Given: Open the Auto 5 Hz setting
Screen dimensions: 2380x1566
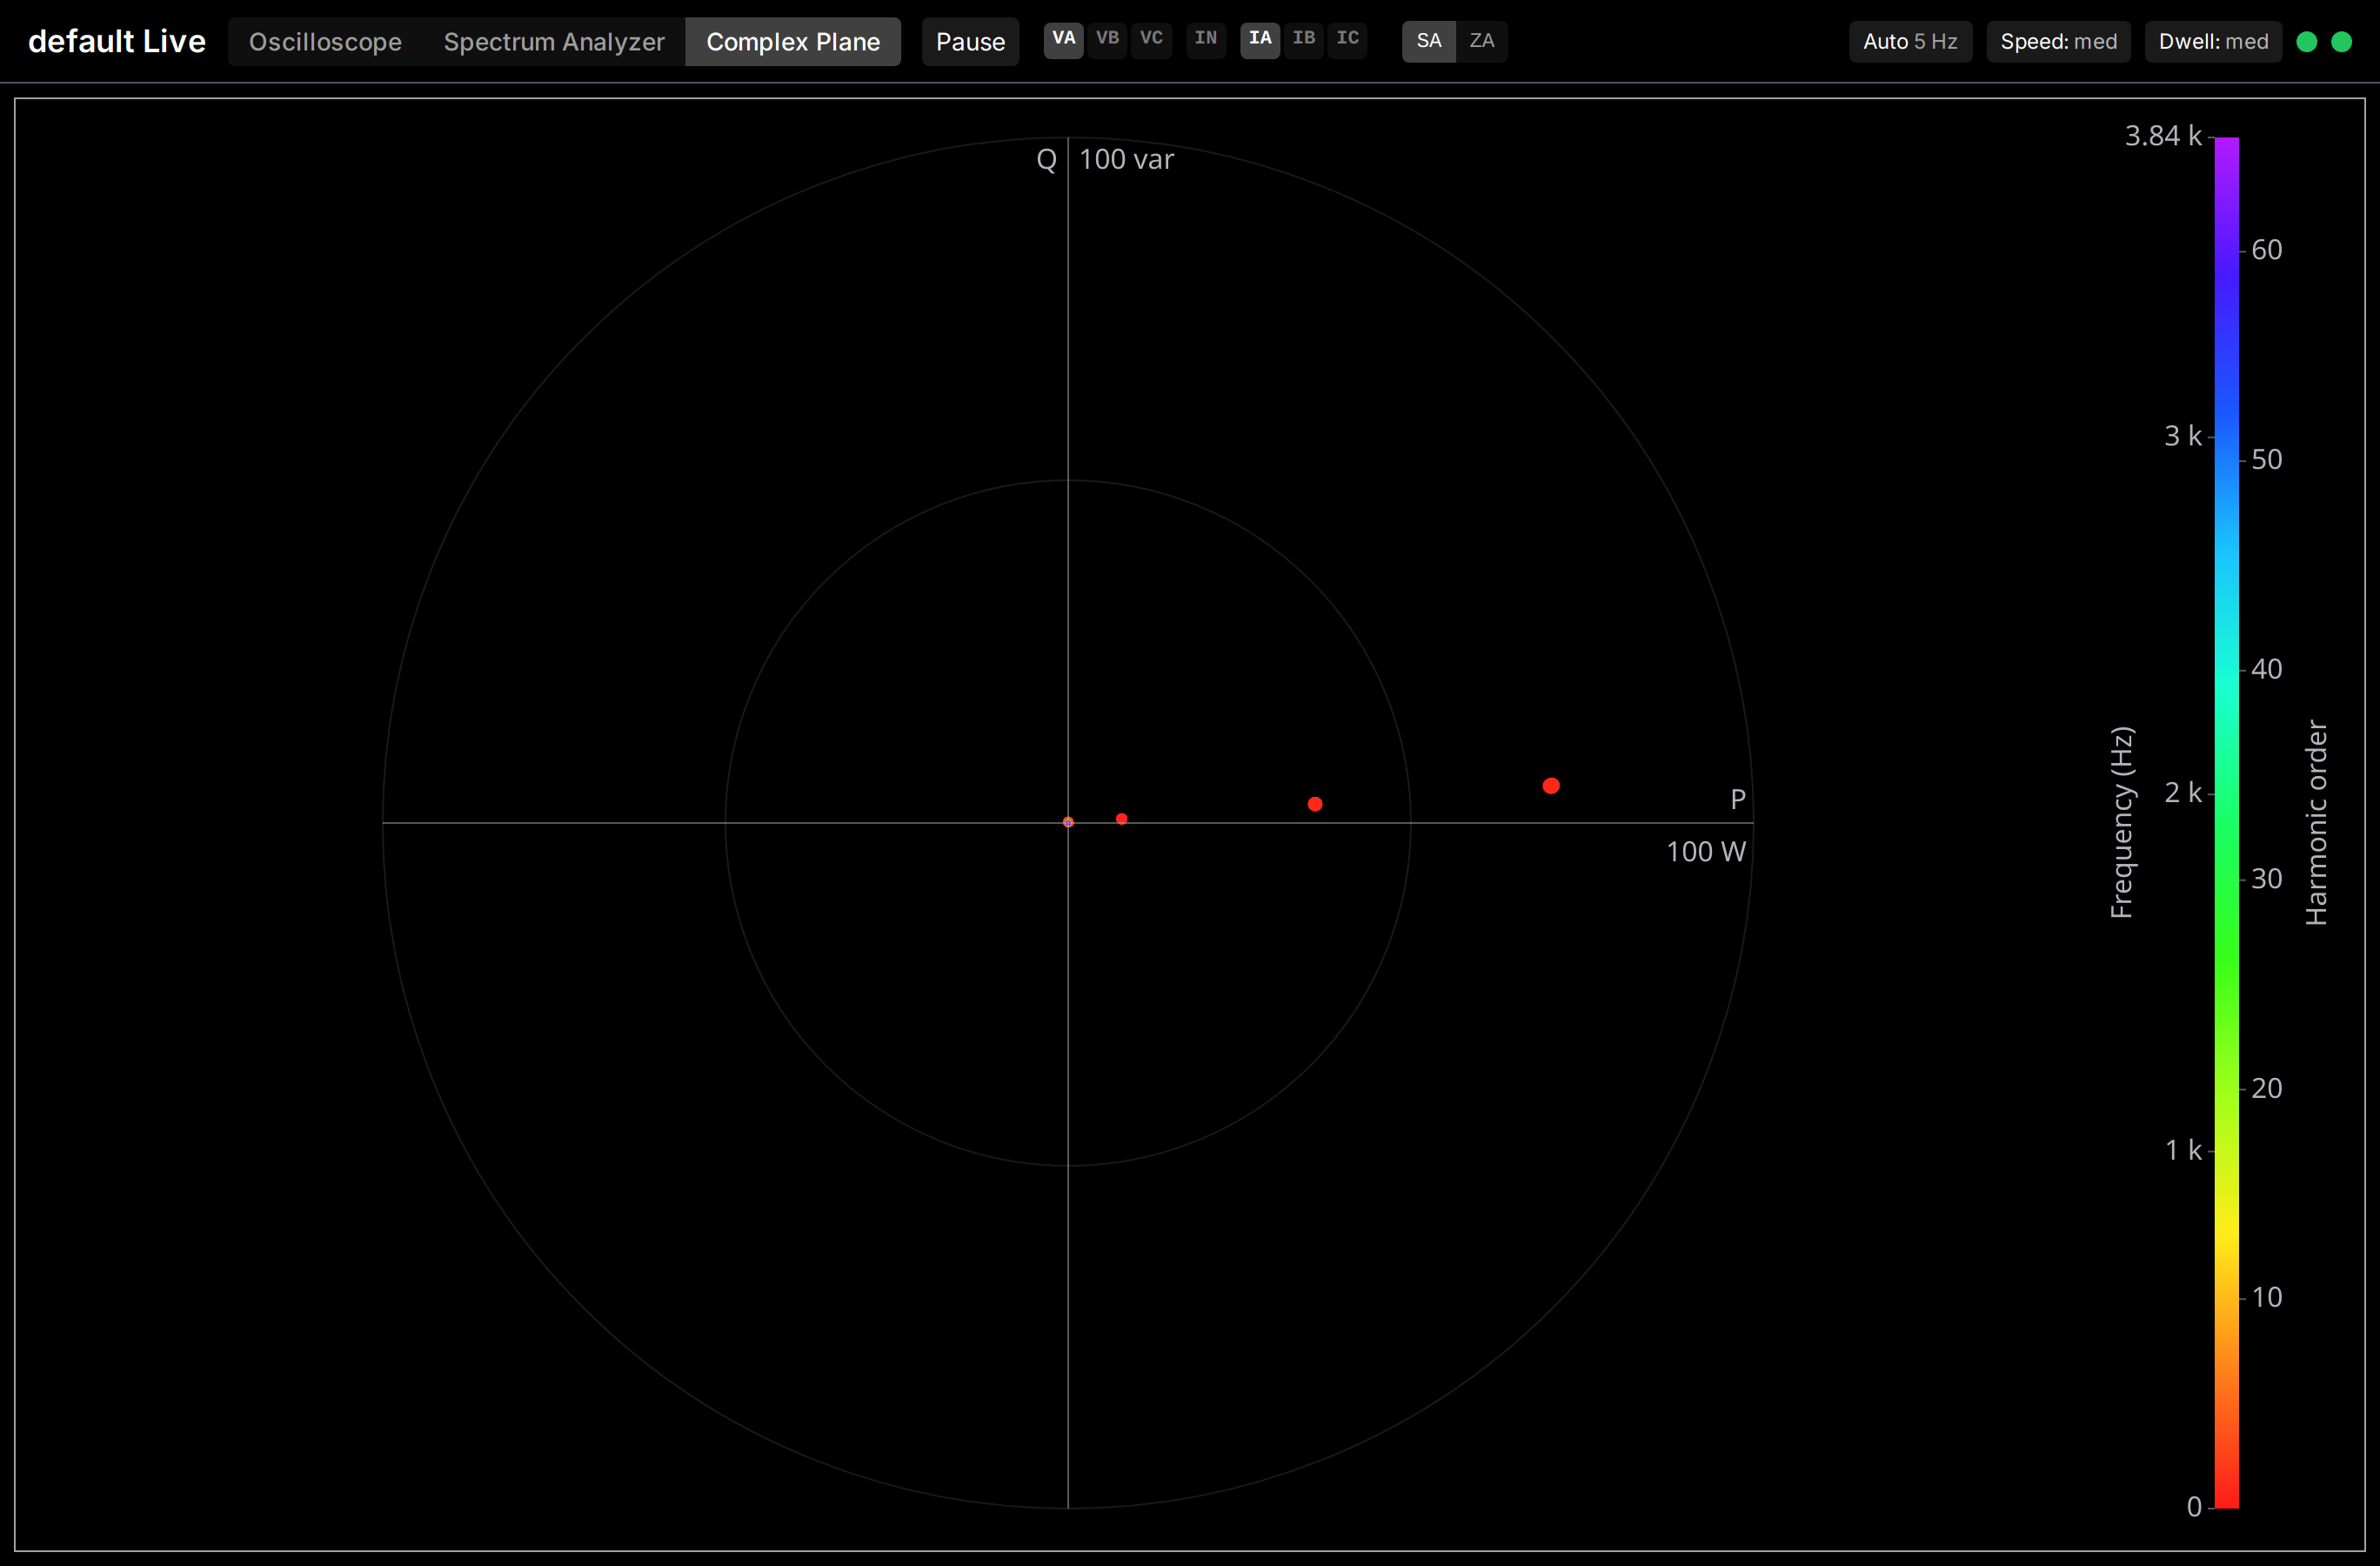Looking at the screenshot, I should click(x=1910, y=42).
